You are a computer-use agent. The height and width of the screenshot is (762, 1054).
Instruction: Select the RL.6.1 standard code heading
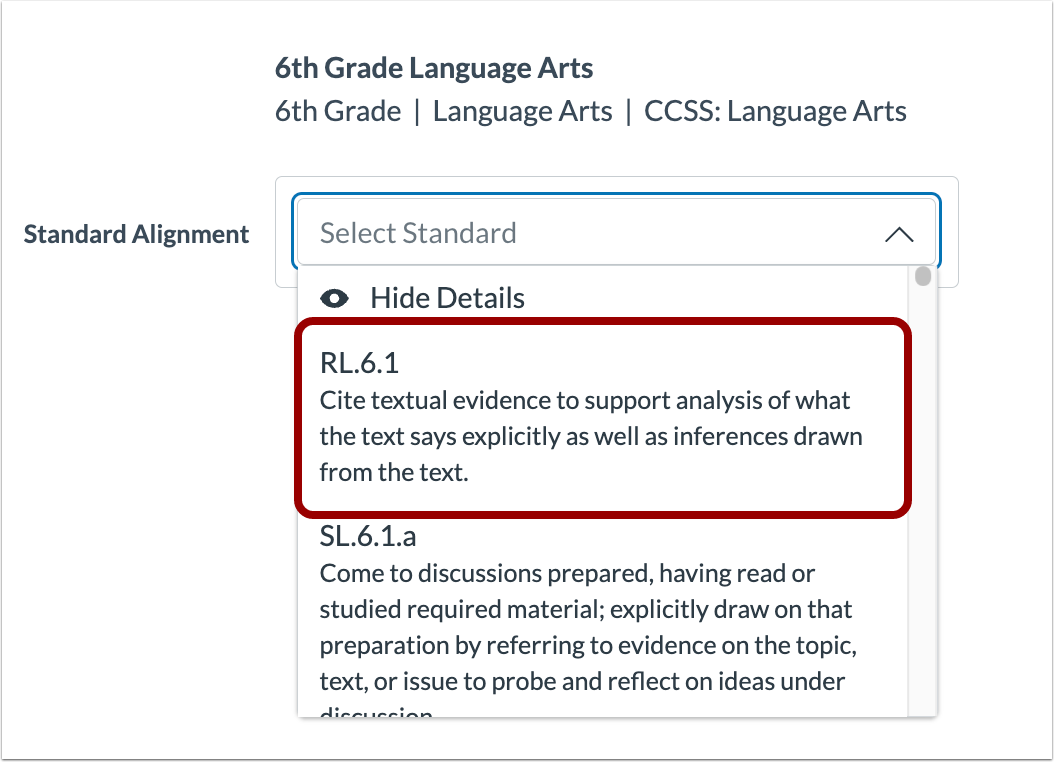coord(352,364)
